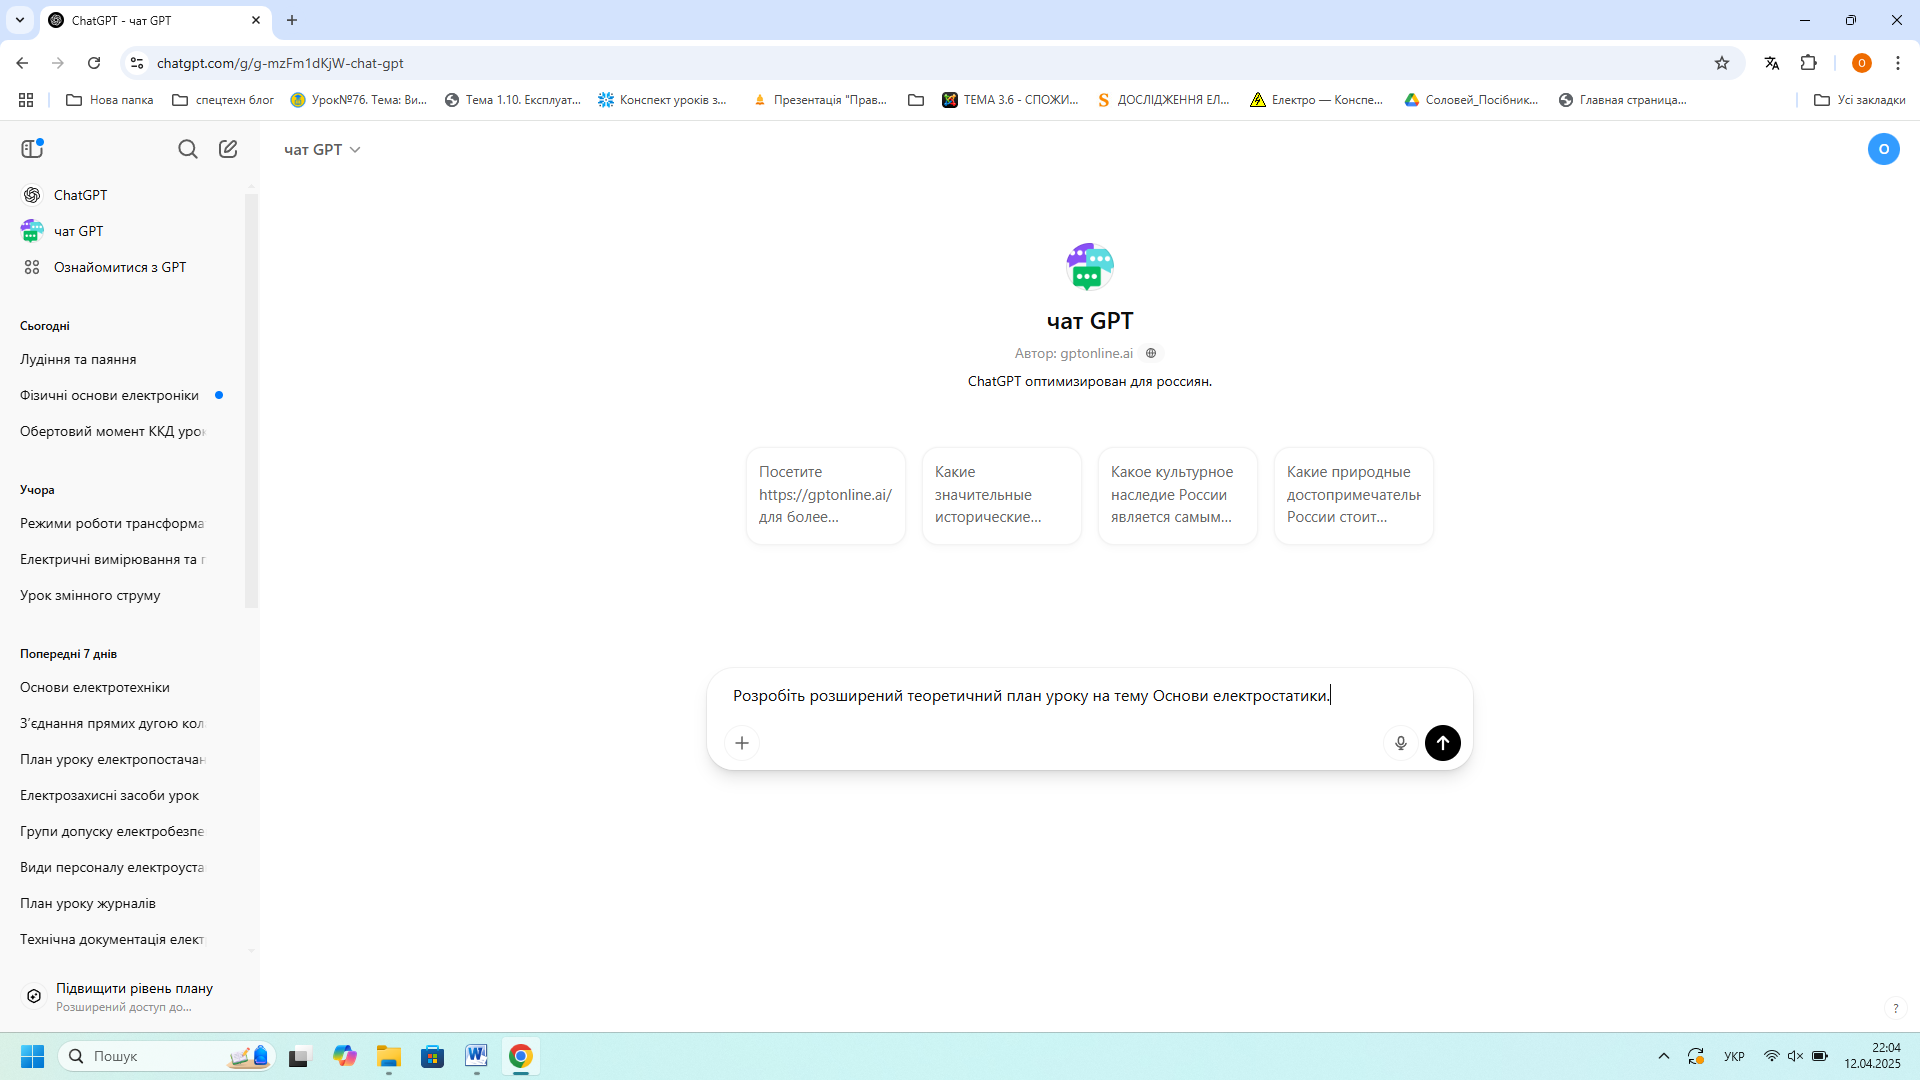View site information icon in address bar
Viewport: 1920px width, 1080px height.
pos(137,63)
